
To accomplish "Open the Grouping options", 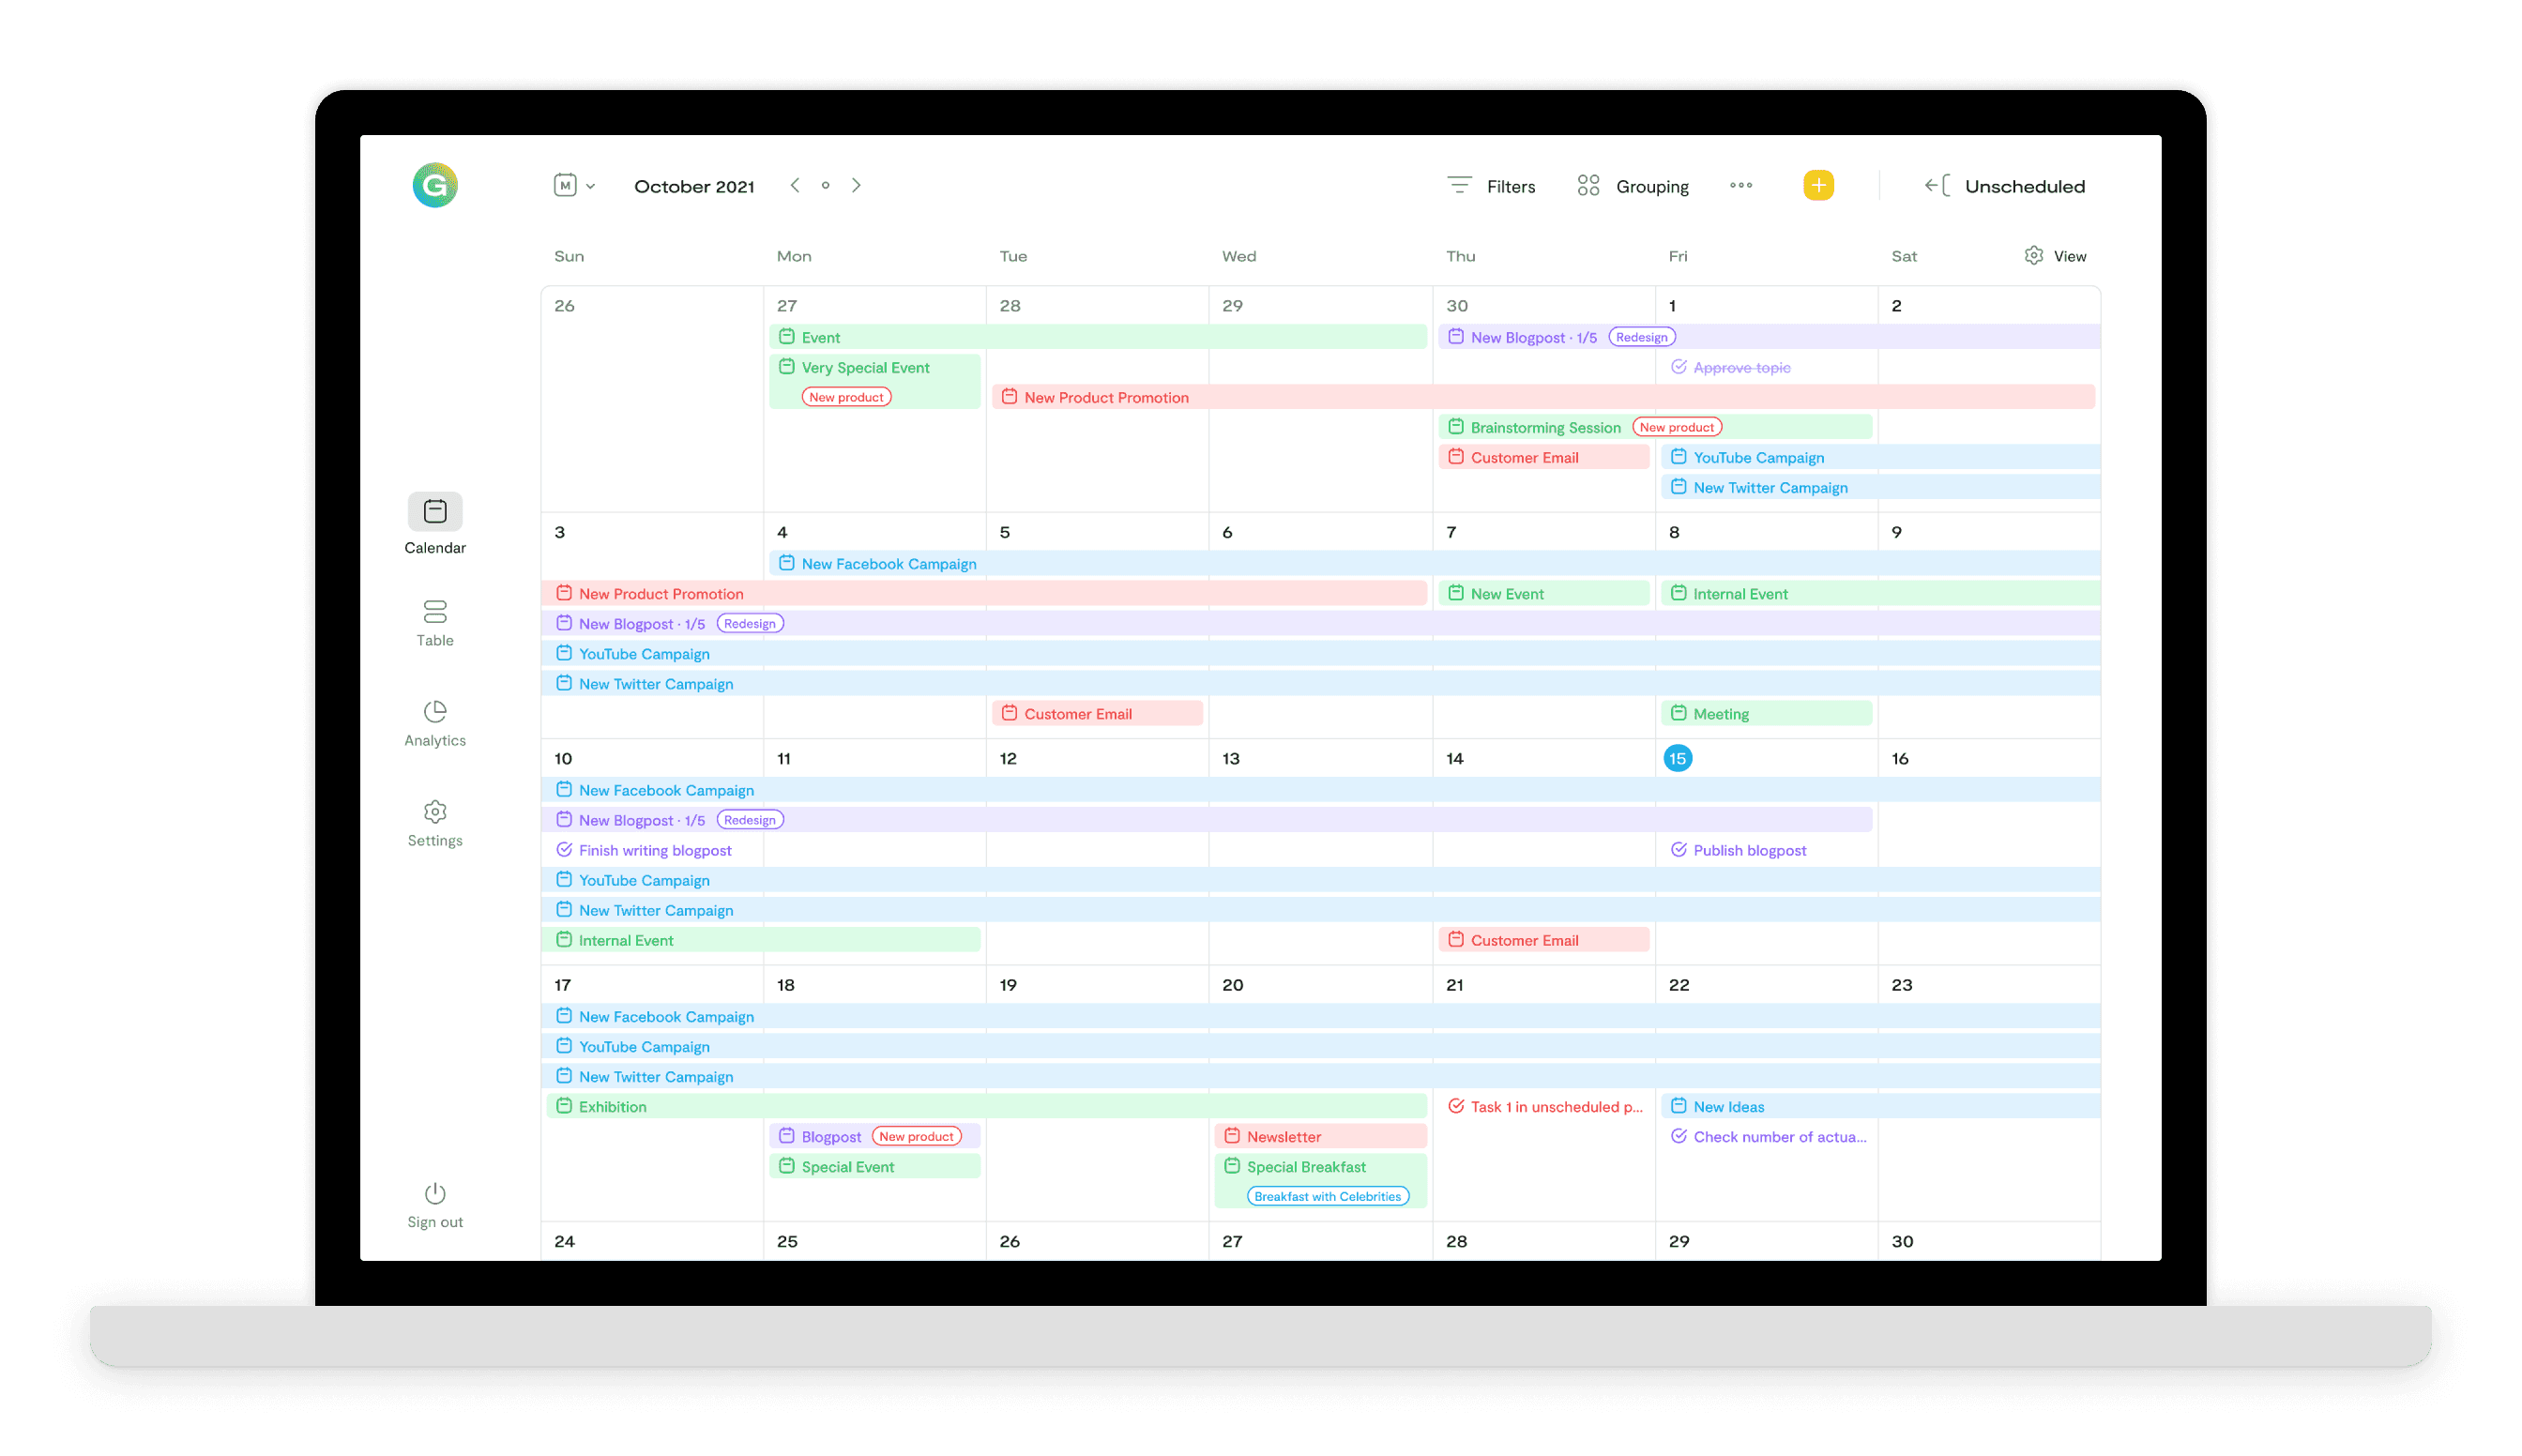I will [1633, 186].
